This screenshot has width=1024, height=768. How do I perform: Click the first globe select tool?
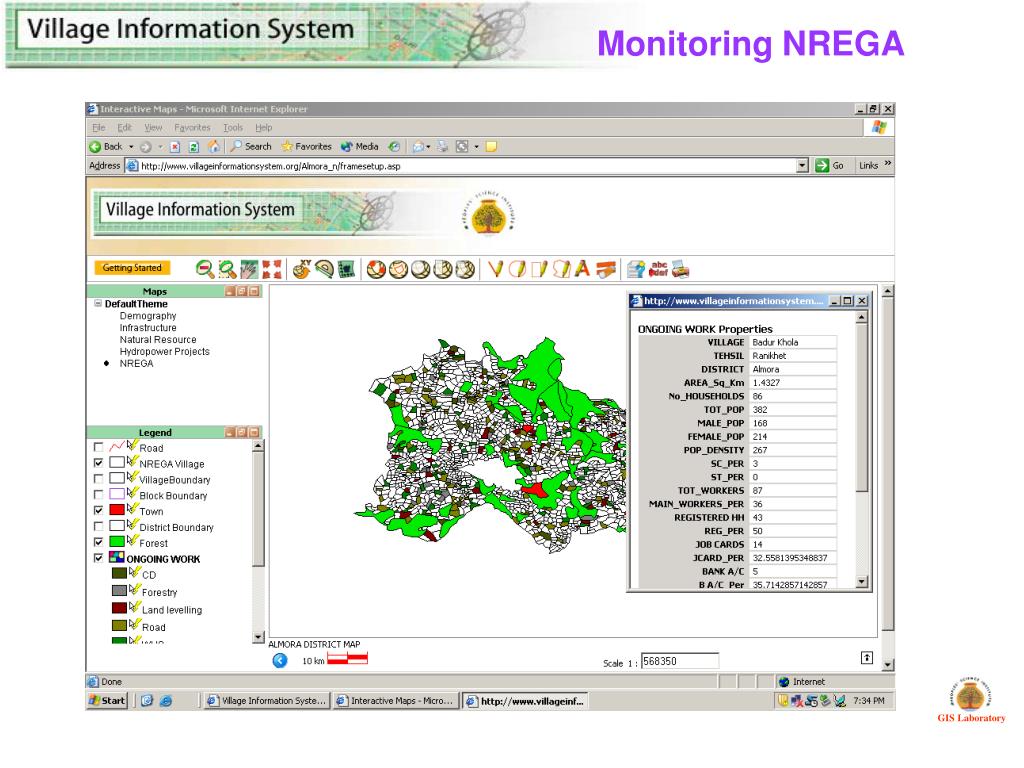[x=376, y=269]
